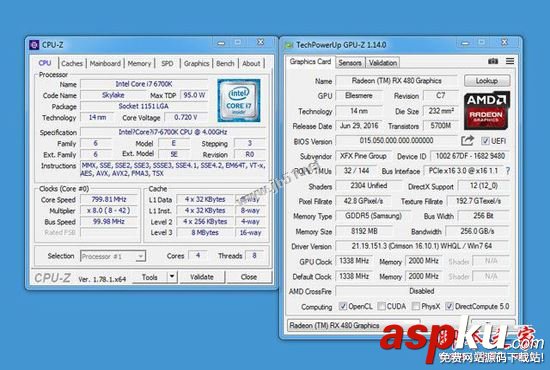550x370 pixels.
Task: Click the AMD CrossFire value 'Disabled'
Action: click(422, 291)
